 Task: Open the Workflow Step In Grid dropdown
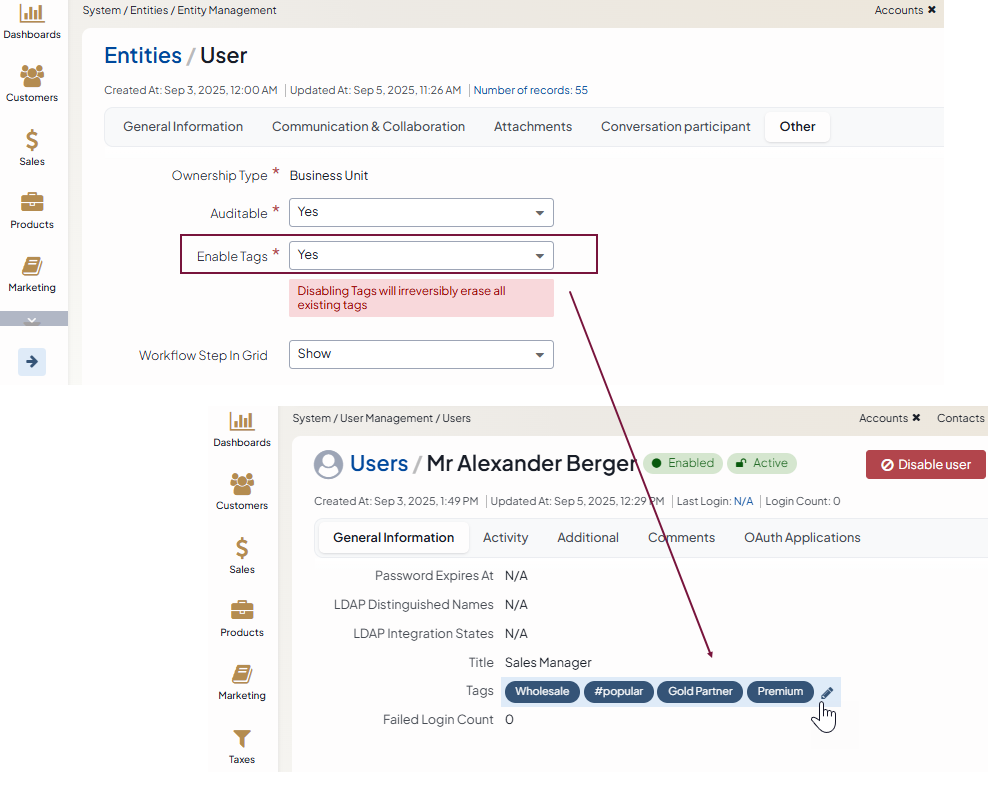pos(421,354)
